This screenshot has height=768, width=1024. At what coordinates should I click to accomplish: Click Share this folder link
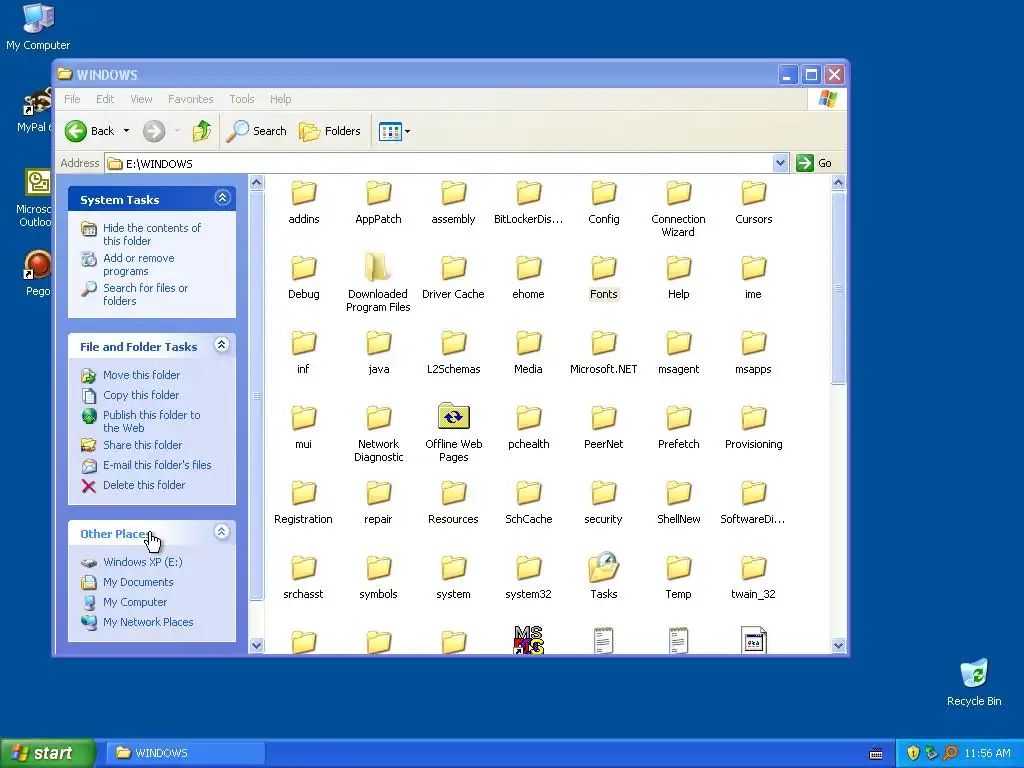tap(142, 445)
